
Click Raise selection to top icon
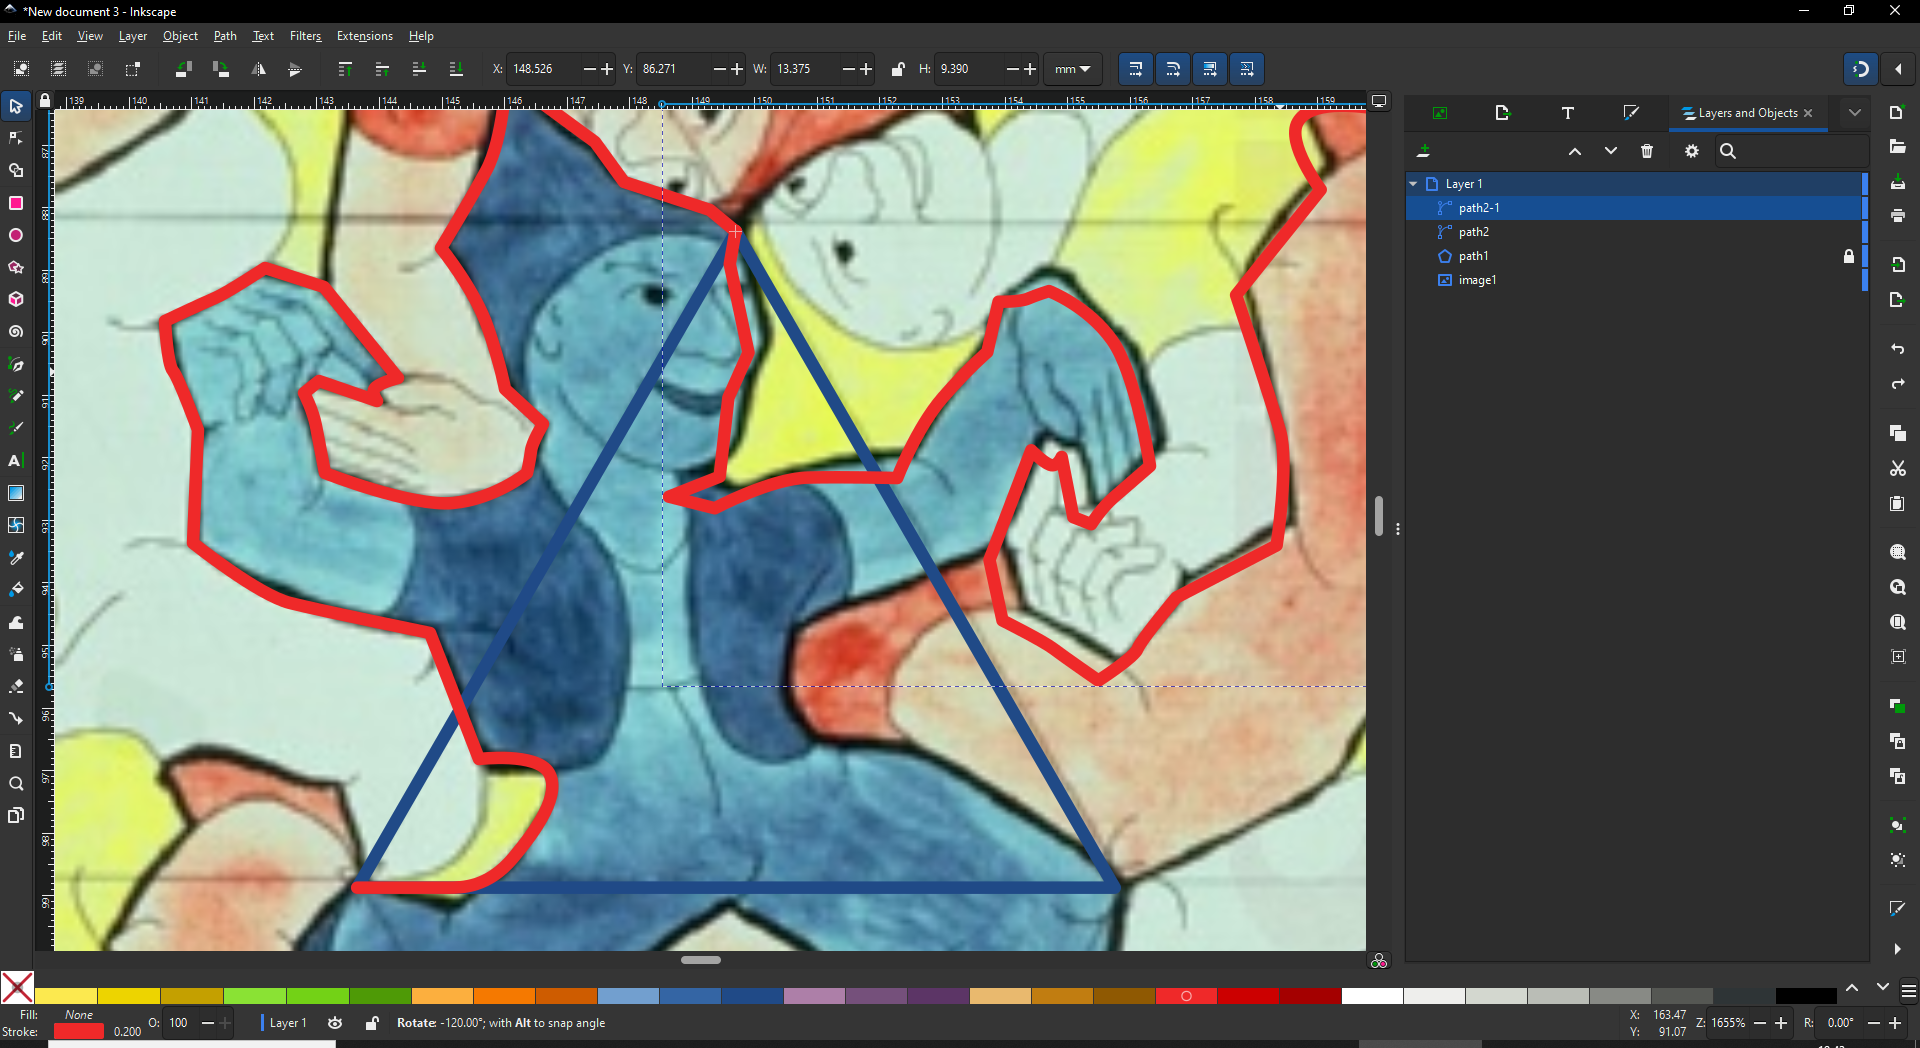point(345,69)
